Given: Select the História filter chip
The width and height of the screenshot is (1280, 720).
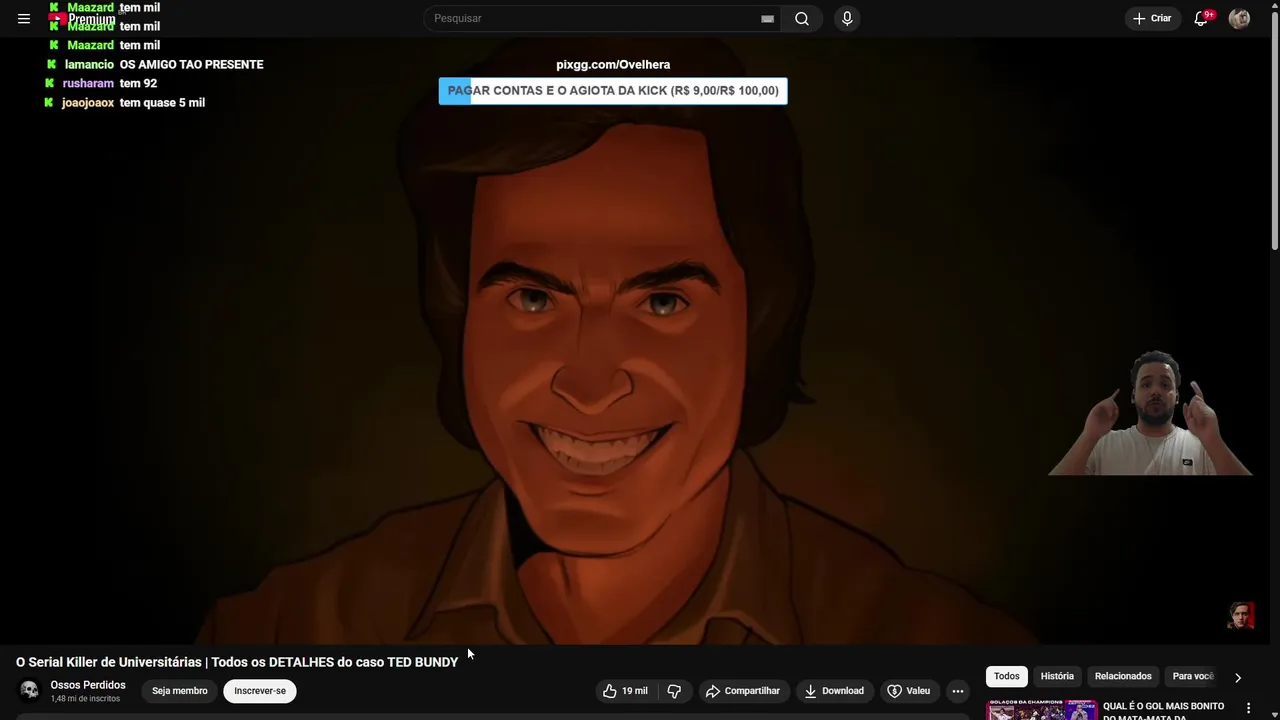Looking at the screenshot, I should click(1057, 676).
